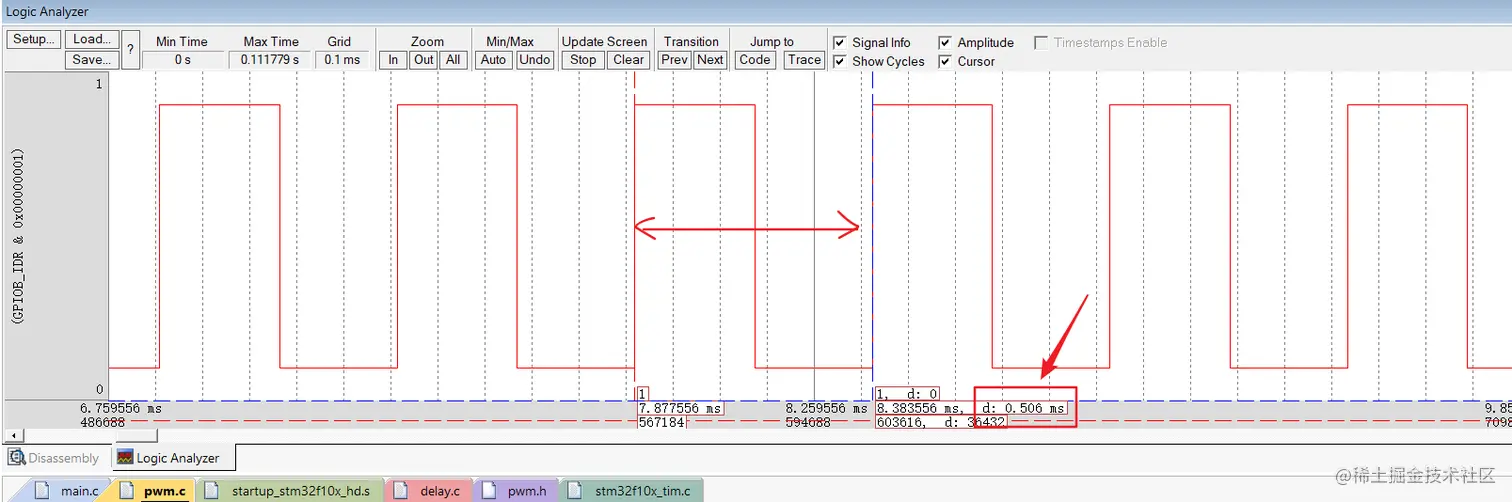Click the Min Time value 0 s

182,60
